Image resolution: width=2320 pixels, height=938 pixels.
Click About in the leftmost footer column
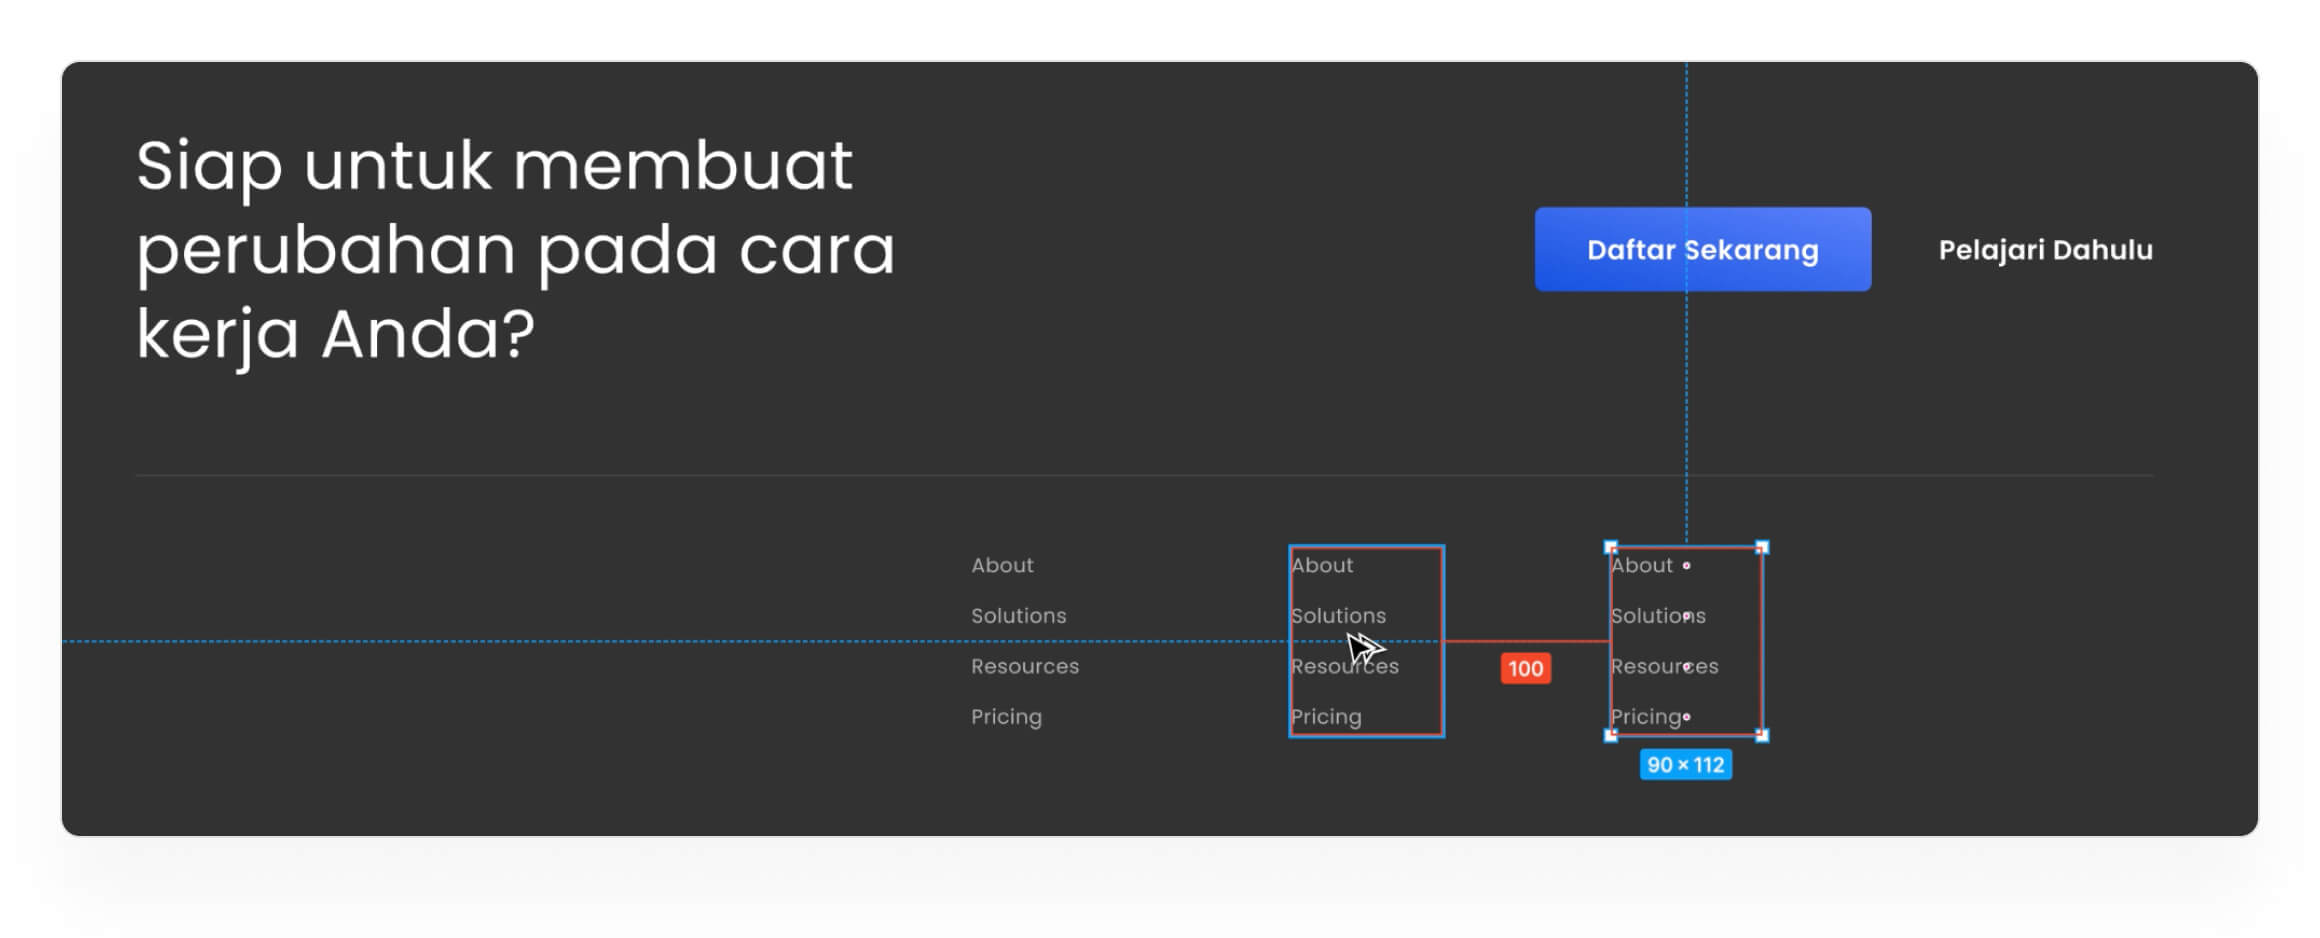tap(1002, 565)
